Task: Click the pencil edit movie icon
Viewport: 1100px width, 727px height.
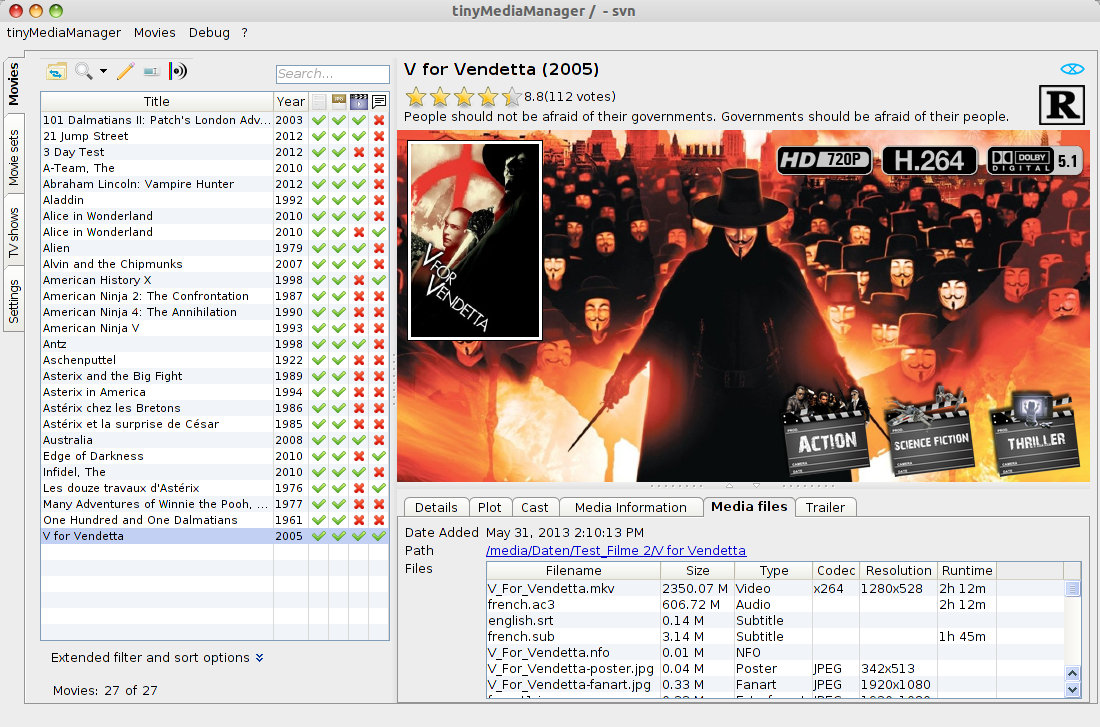Action: [x=126, y=71]
